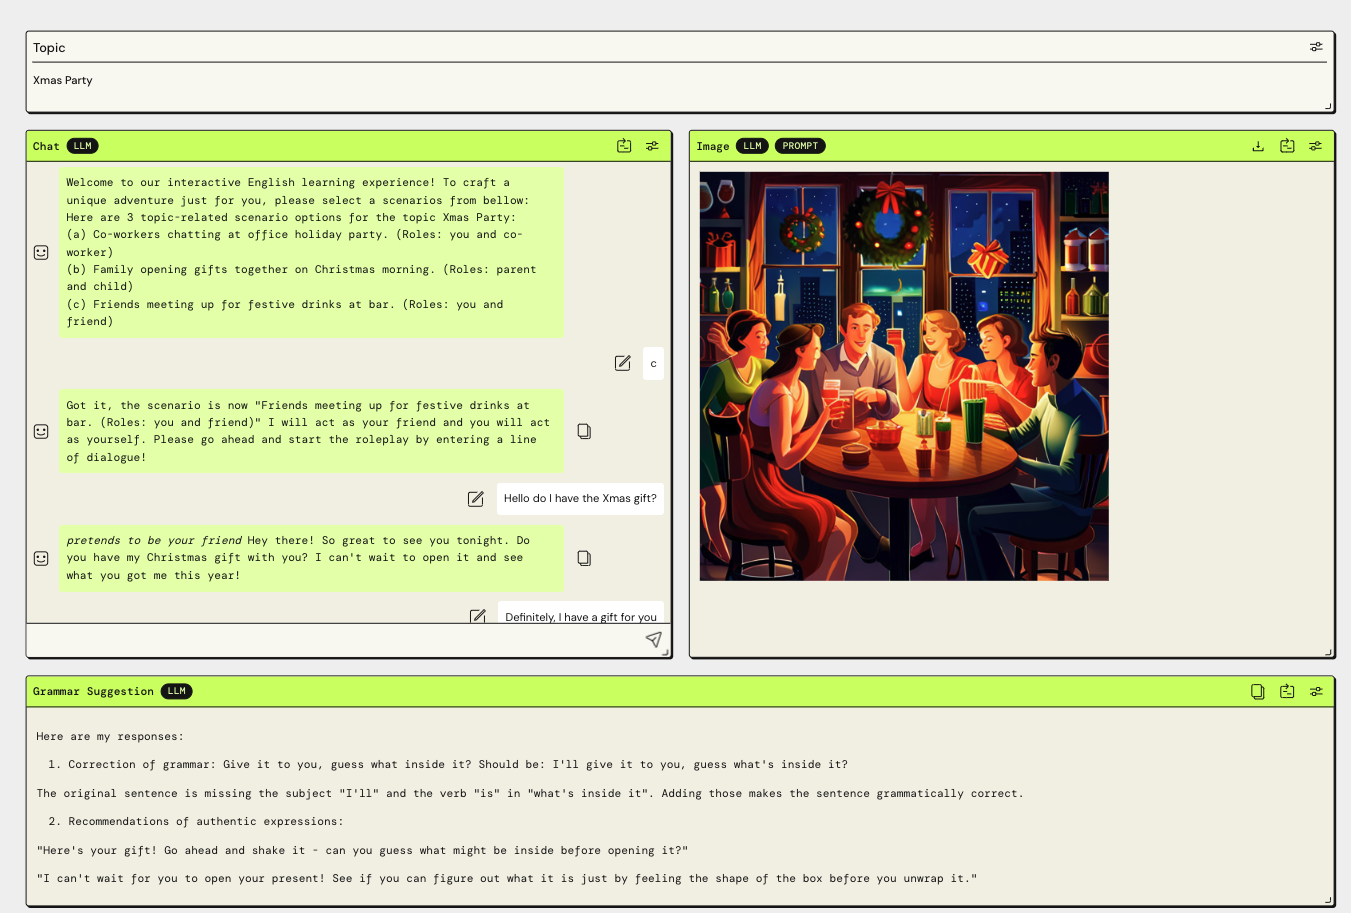Download the generated Xmas party image
The image size is (1351, 913).
pos(1258,146)
